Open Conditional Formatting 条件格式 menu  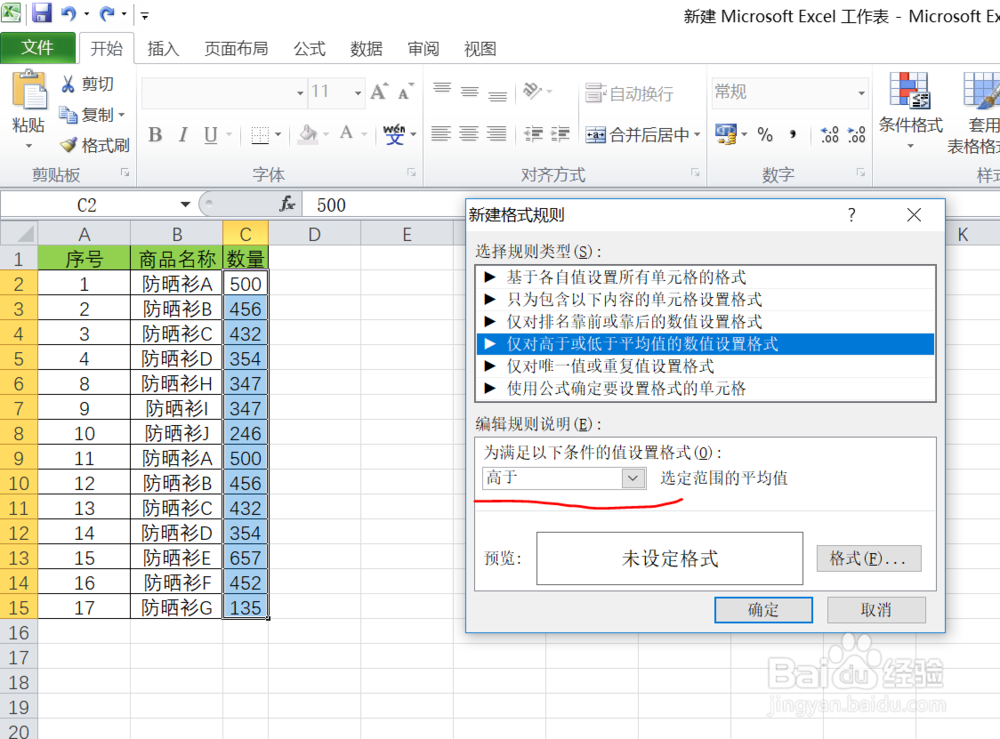[x=910, y=111]
